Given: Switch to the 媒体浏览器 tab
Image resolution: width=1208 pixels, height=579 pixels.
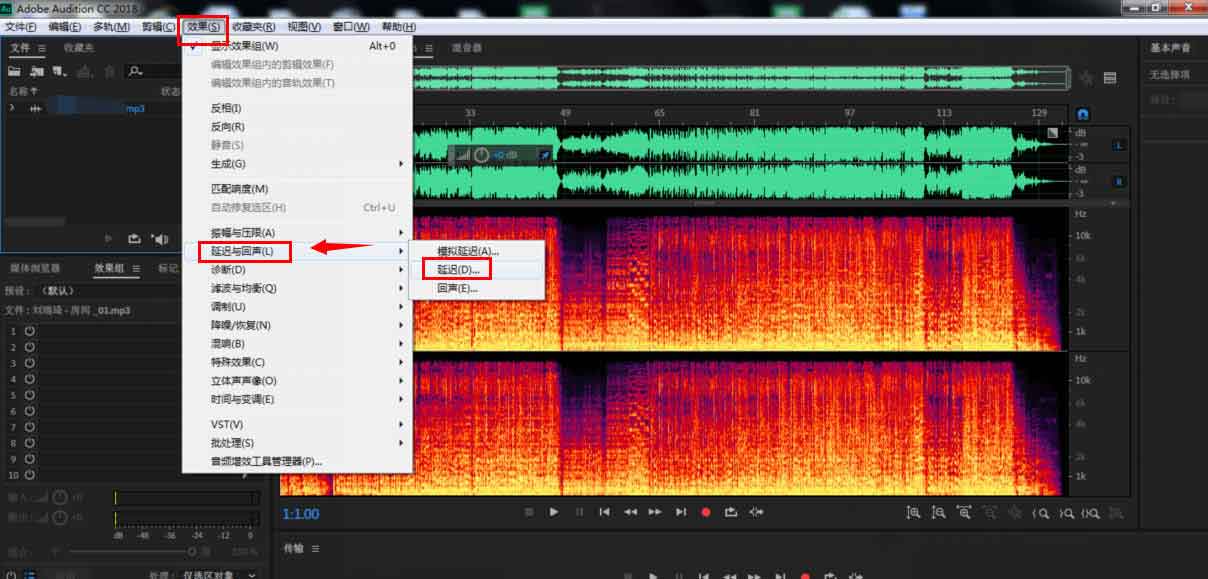Looking at the screenshot, I should point(35,268).
